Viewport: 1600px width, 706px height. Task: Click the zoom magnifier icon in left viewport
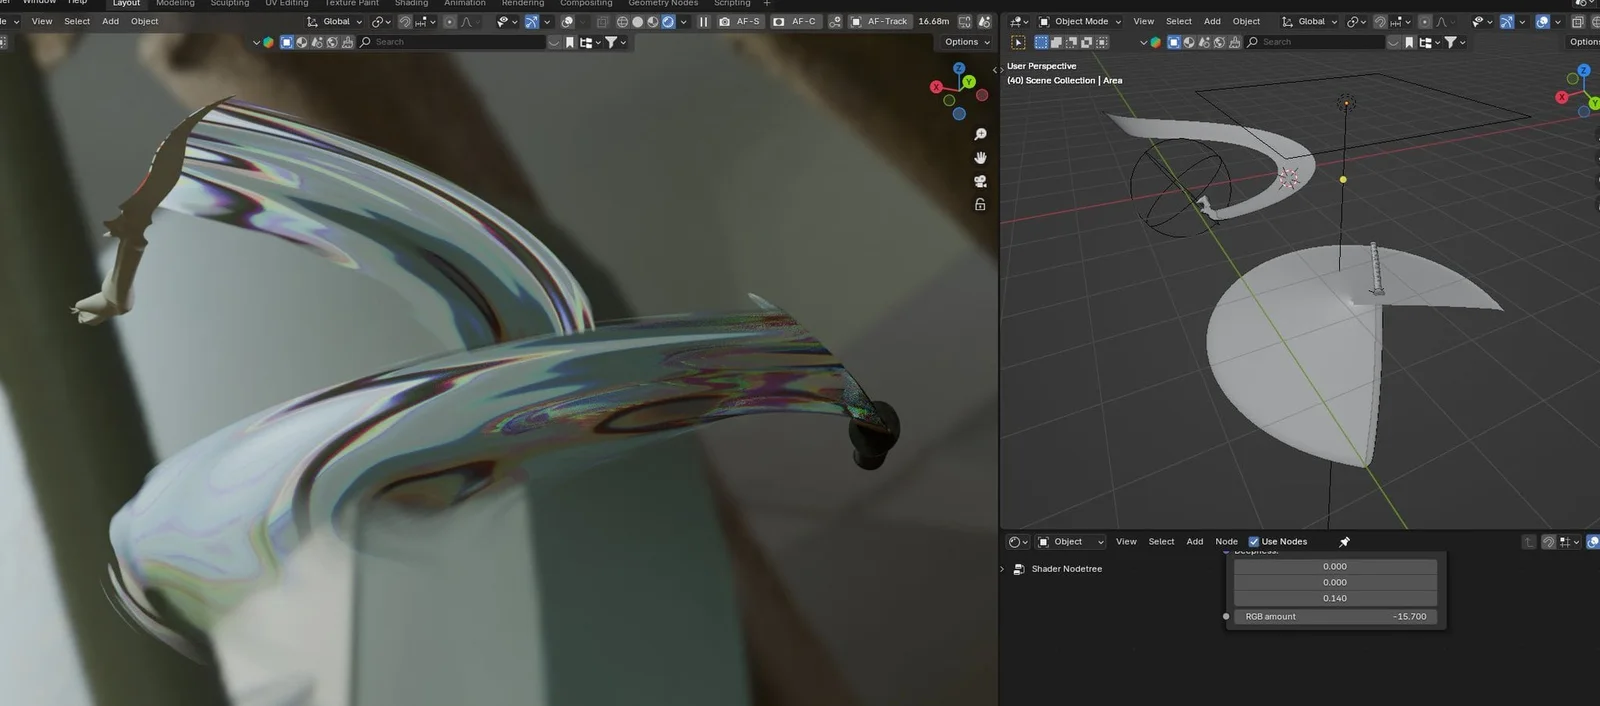980,134
